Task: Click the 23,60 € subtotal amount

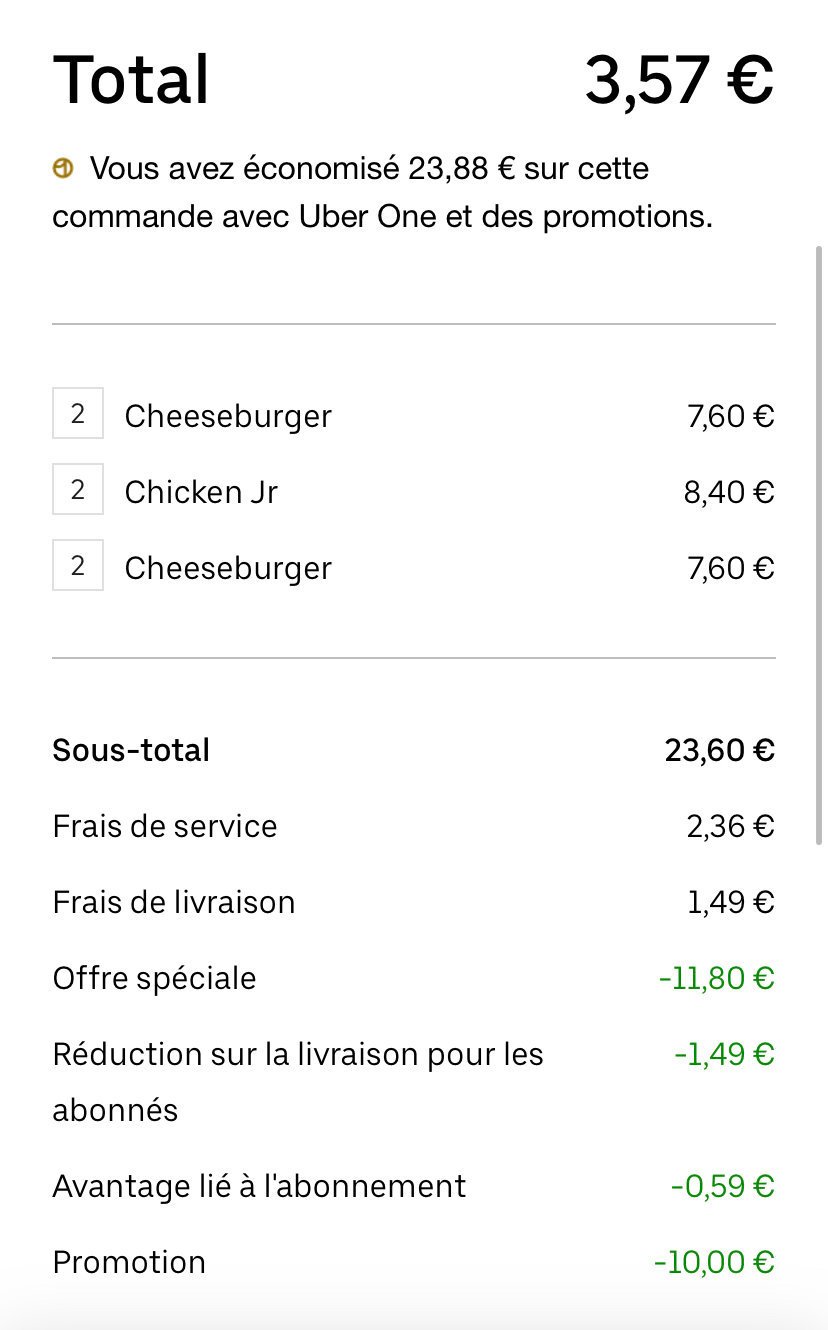Action: click(x=719, y=750)
